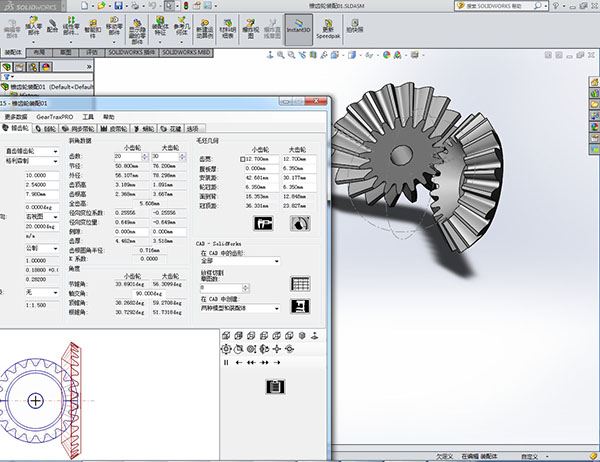
Task: Click the Bill of Materials (材料明细表) tool
Action: coord(228,29)
